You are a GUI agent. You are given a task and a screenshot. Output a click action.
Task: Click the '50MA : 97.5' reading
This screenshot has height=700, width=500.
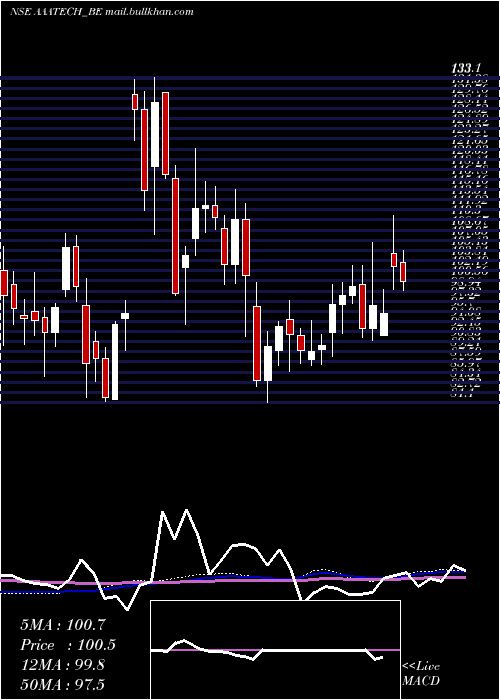pyautogui.click(x=62, y=684)
